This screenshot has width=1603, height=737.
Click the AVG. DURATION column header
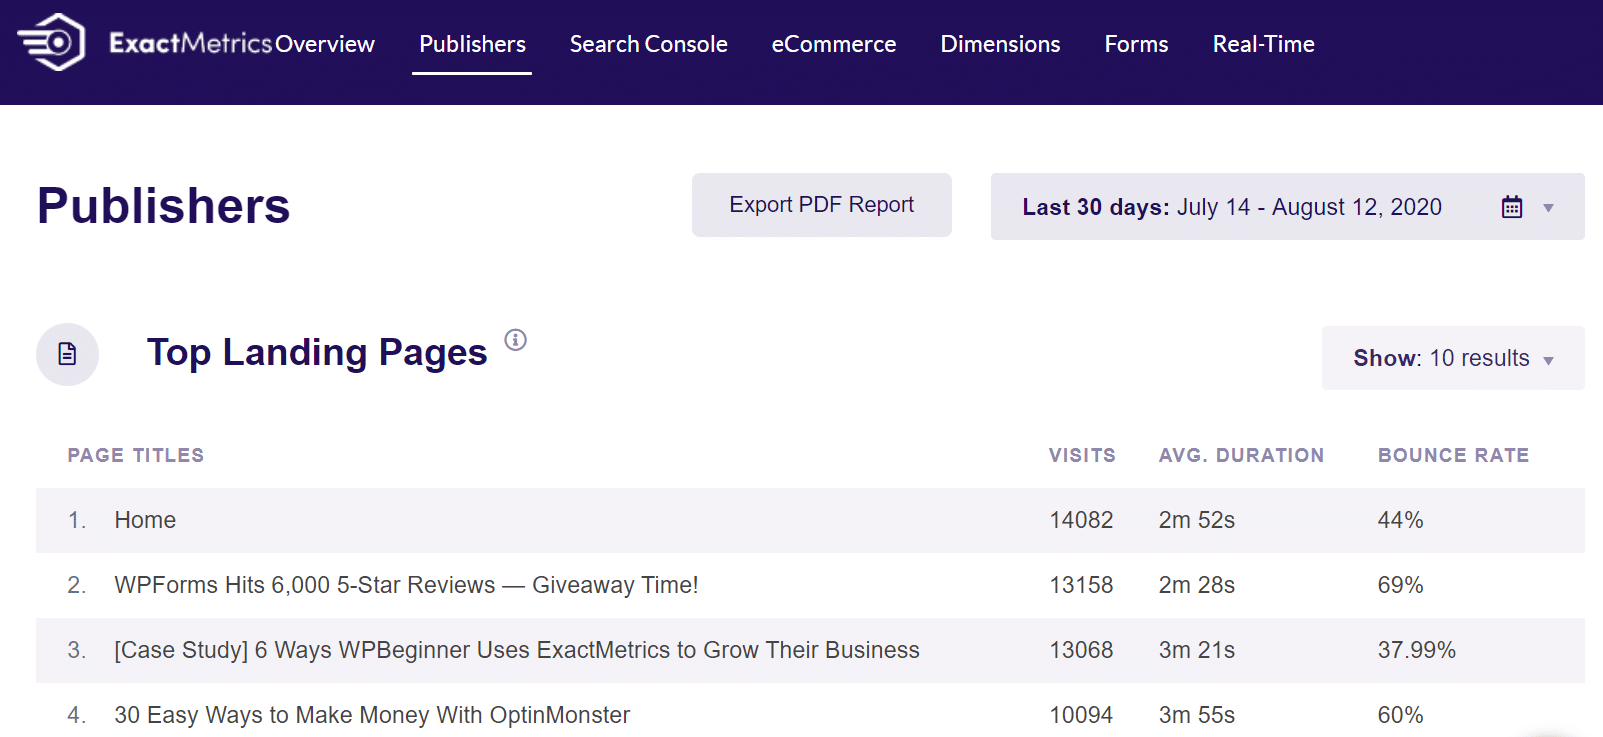[1241, 455]
